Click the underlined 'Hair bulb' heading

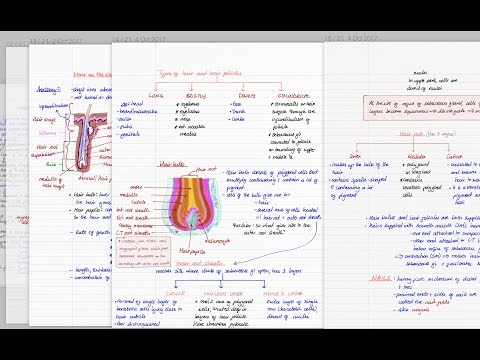point(172,164)
